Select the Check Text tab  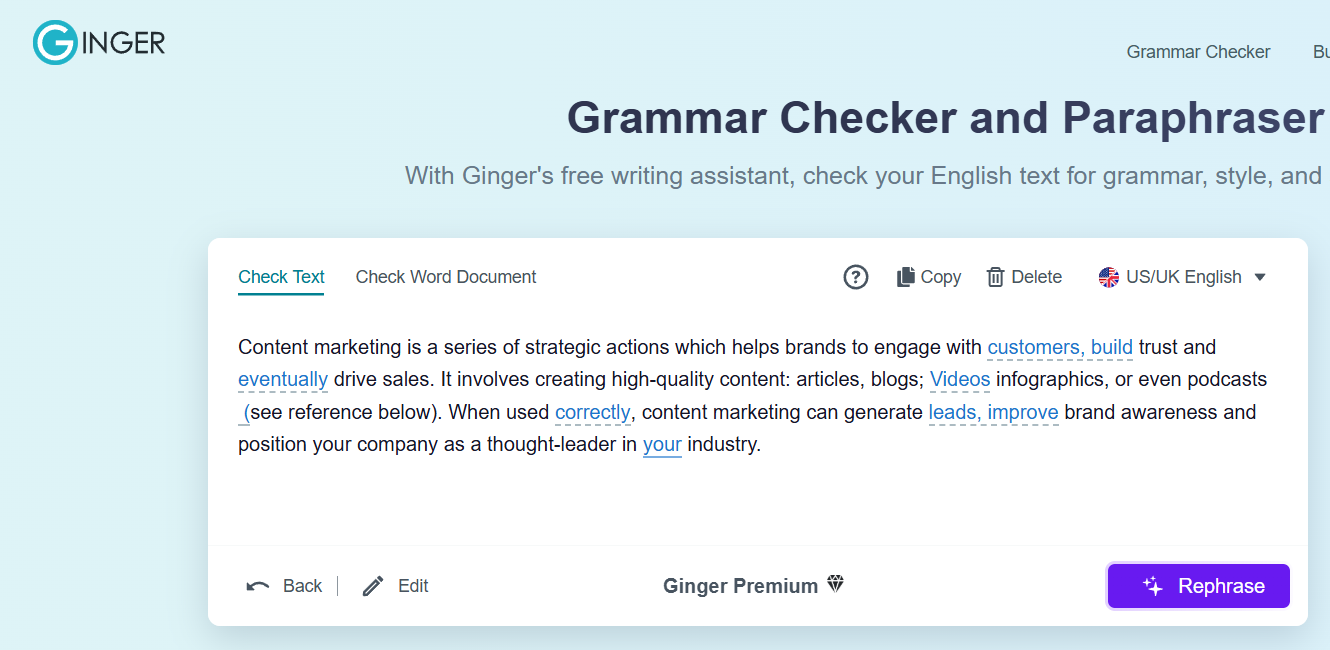tap(281, 277)
